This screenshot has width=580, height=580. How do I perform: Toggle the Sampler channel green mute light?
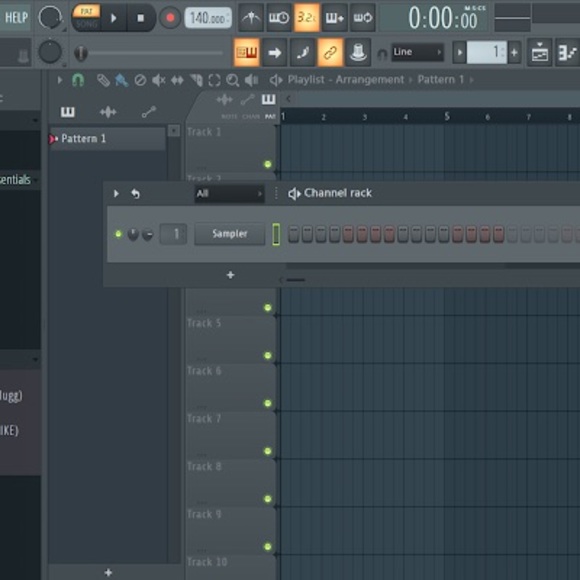click(x=118, y=234)
